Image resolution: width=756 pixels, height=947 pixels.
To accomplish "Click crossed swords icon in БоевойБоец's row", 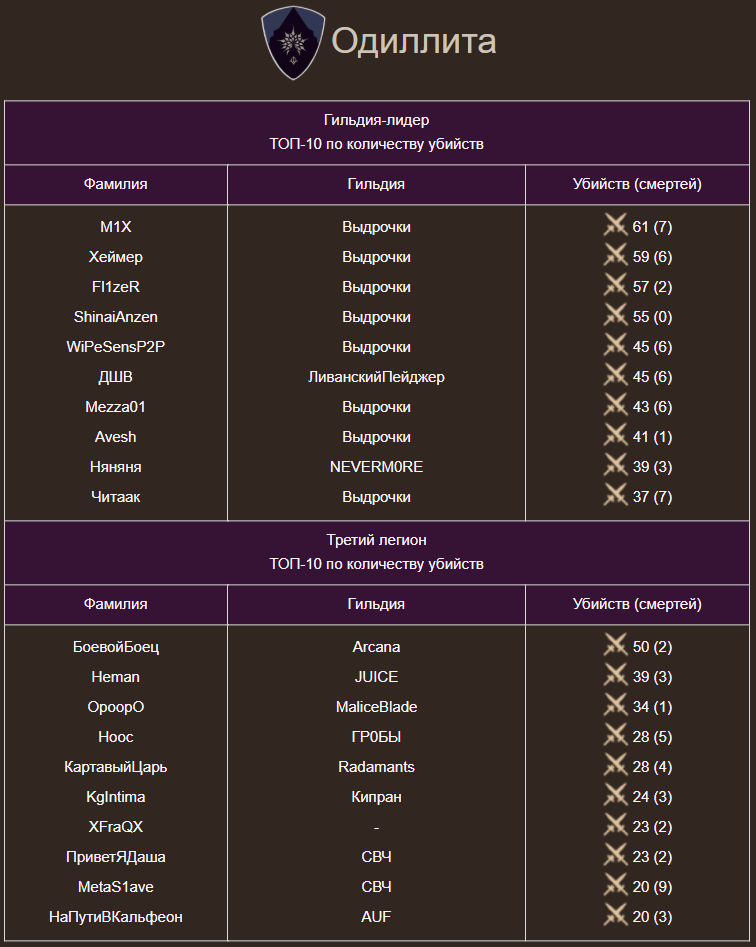I will coord(615,646).
